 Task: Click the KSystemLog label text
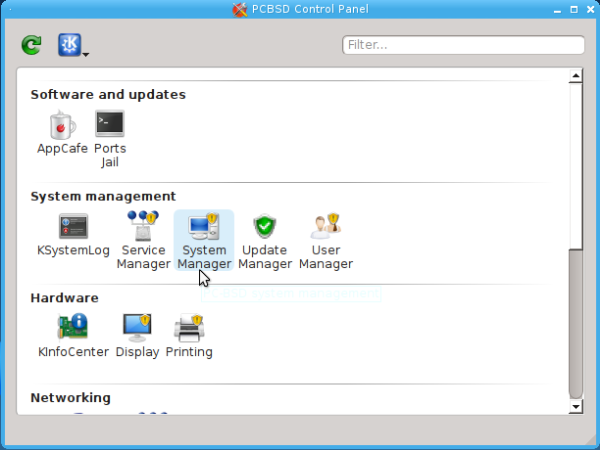point(73,250)
